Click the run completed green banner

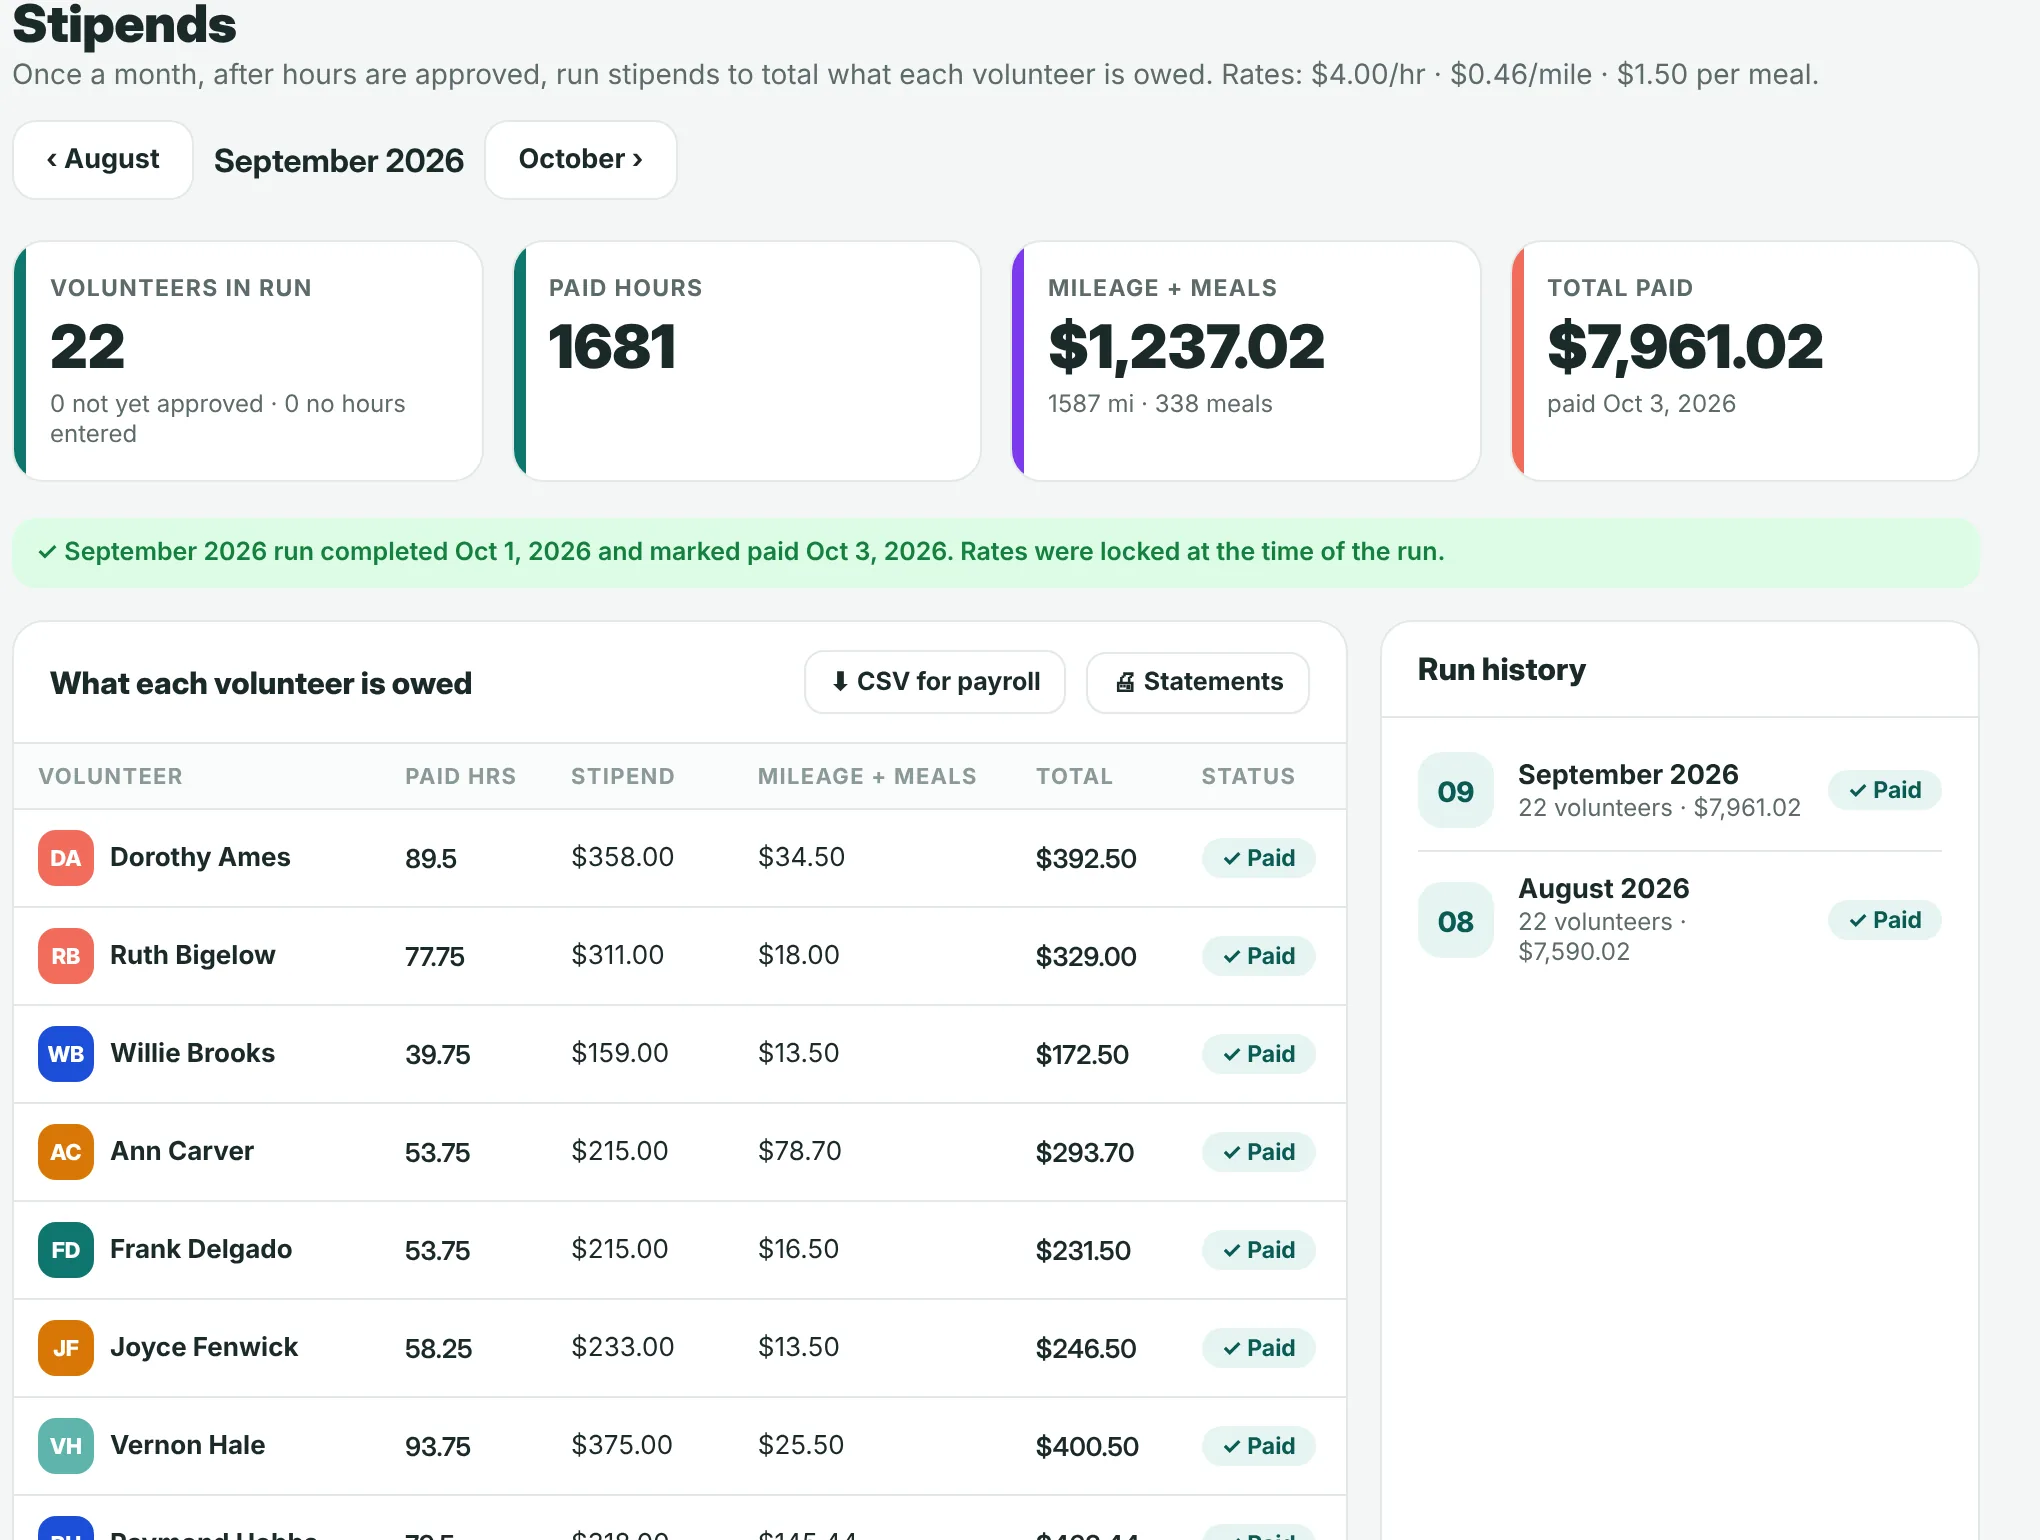[x=996, y=552]
